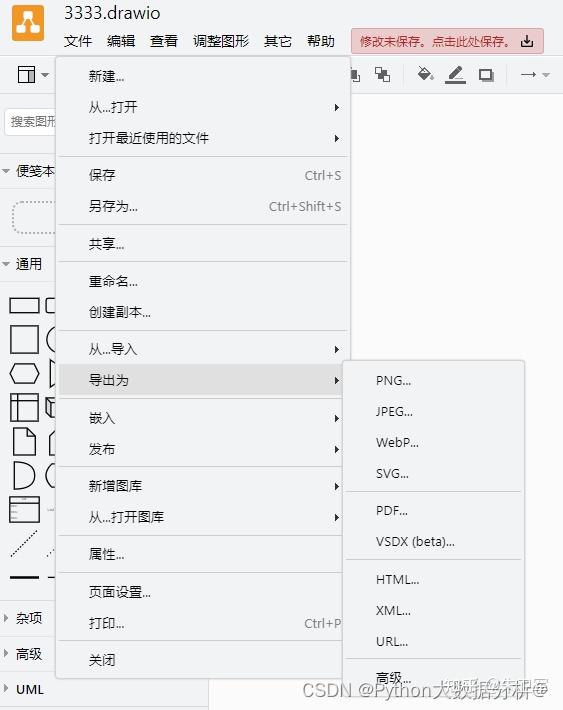Pick the hexagon shape in General
The height and width of the screenshot is (710, 563).
[x=24, y=374]
